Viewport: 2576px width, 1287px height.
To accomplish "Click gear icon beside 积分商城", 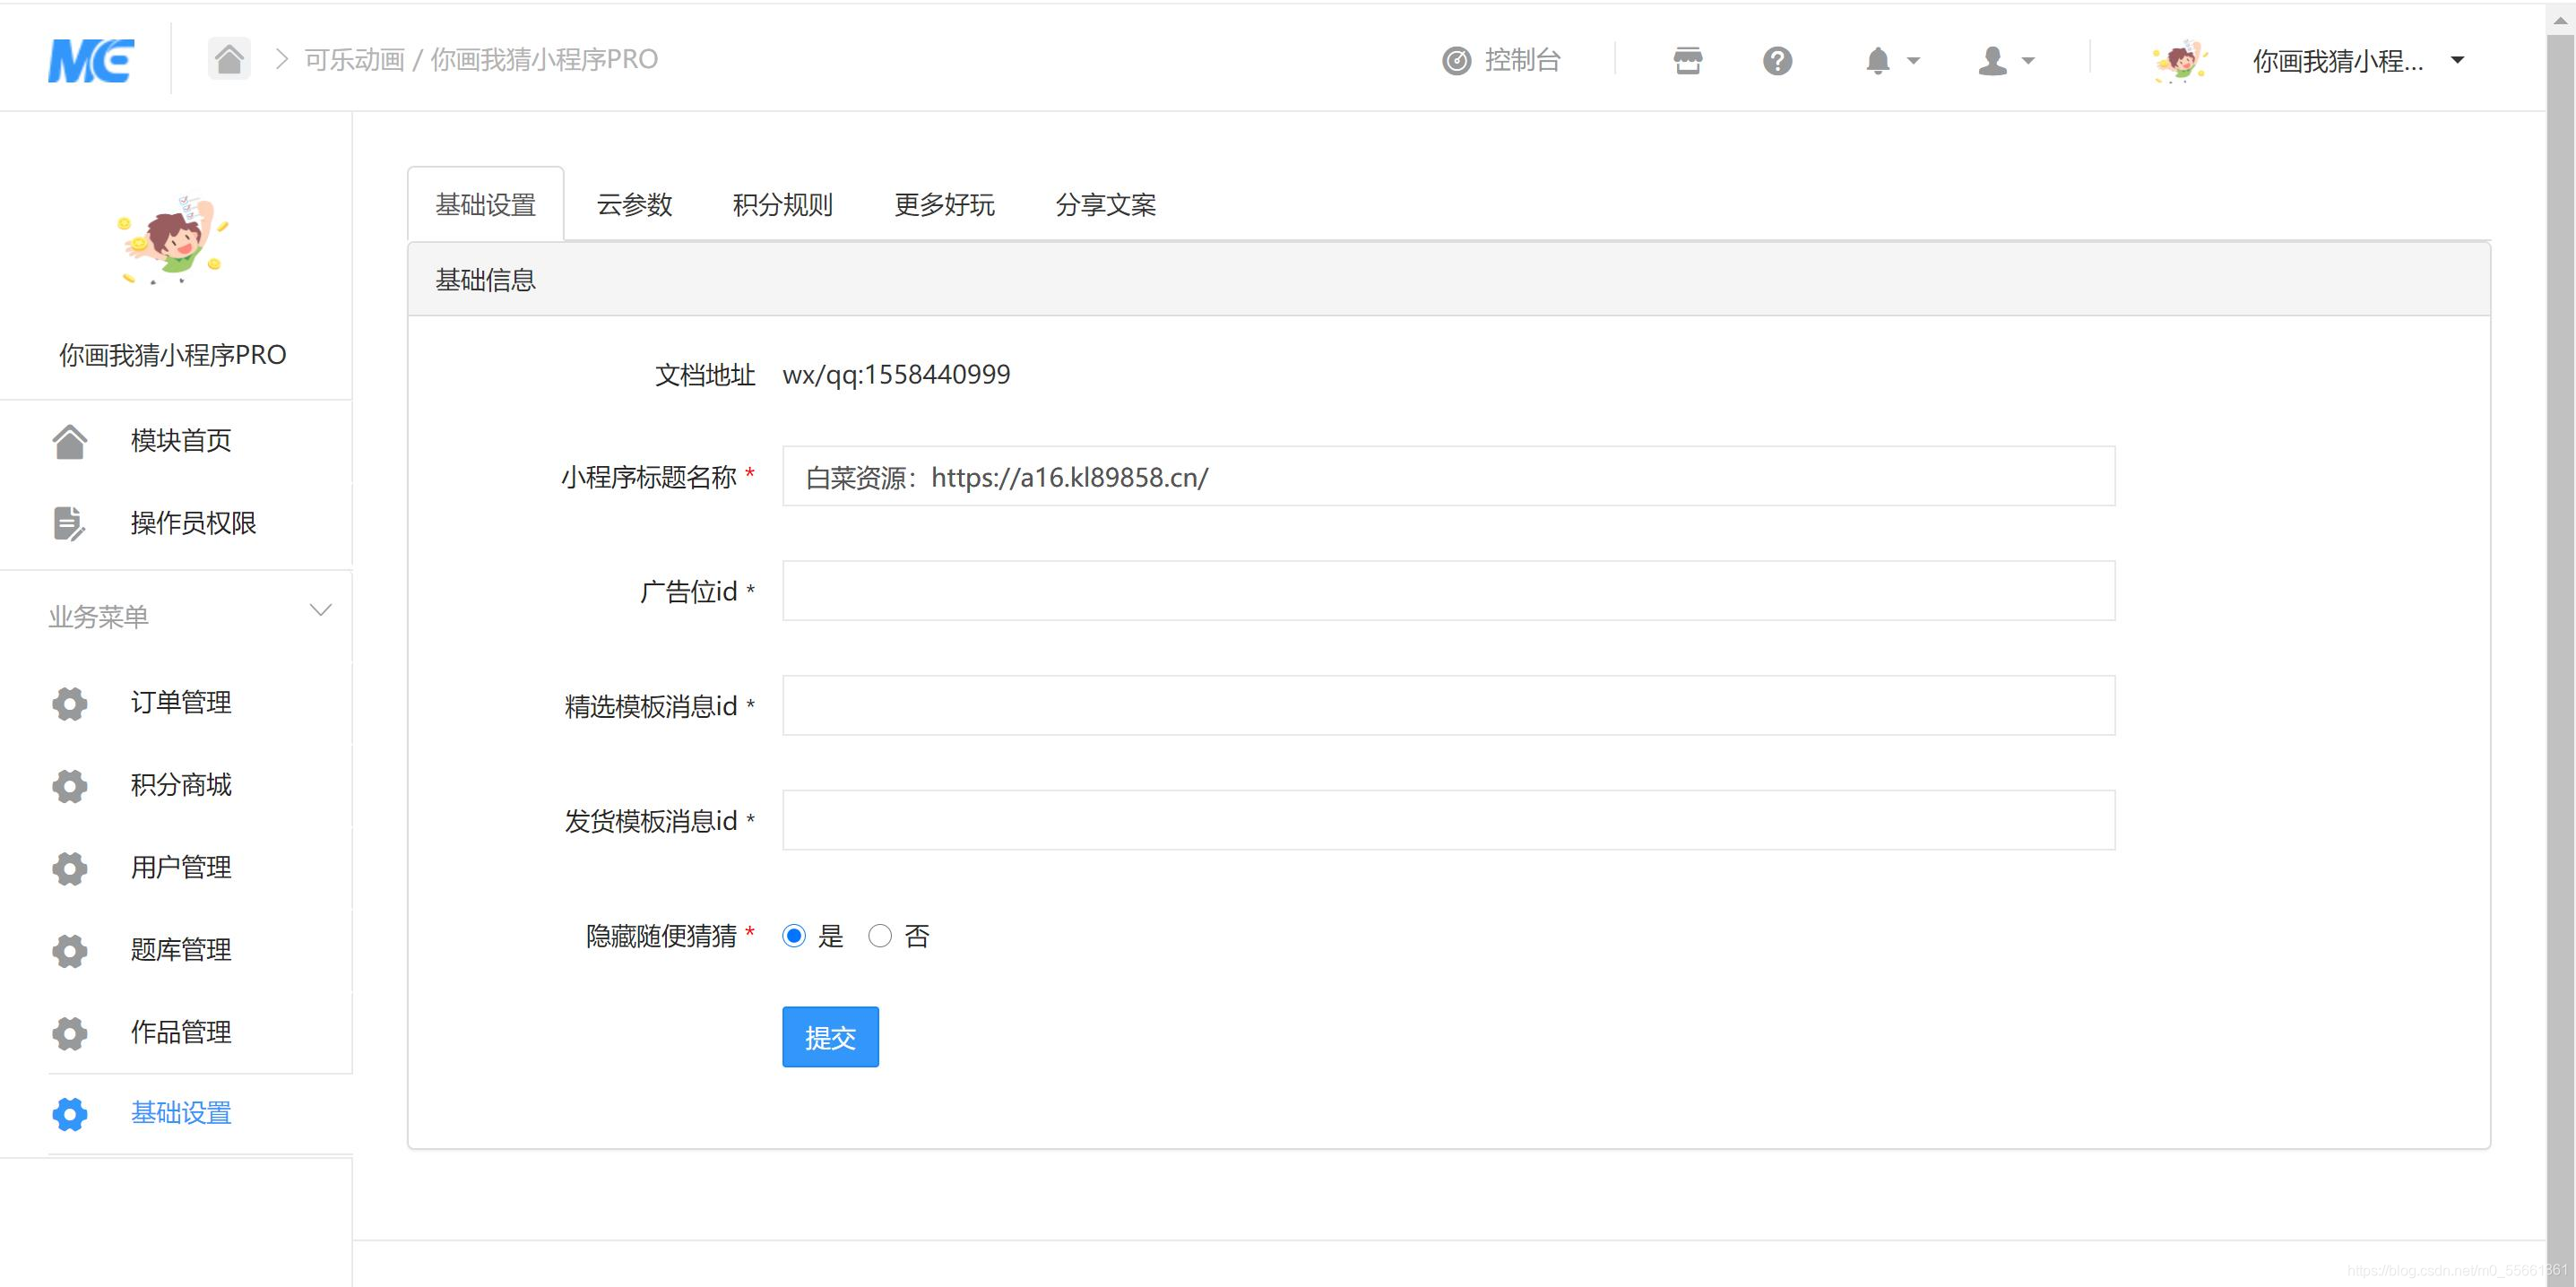I will pos(69,786).
